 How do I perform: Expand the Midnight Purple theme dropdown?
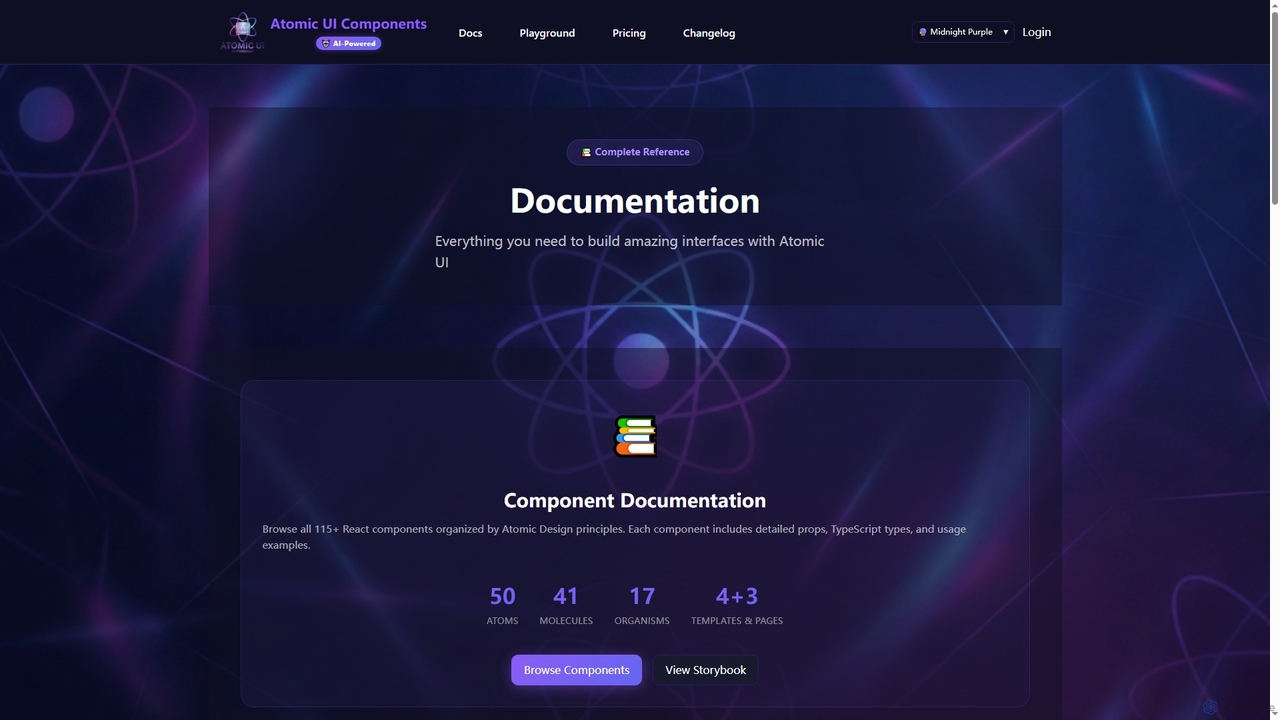point(963,32)
